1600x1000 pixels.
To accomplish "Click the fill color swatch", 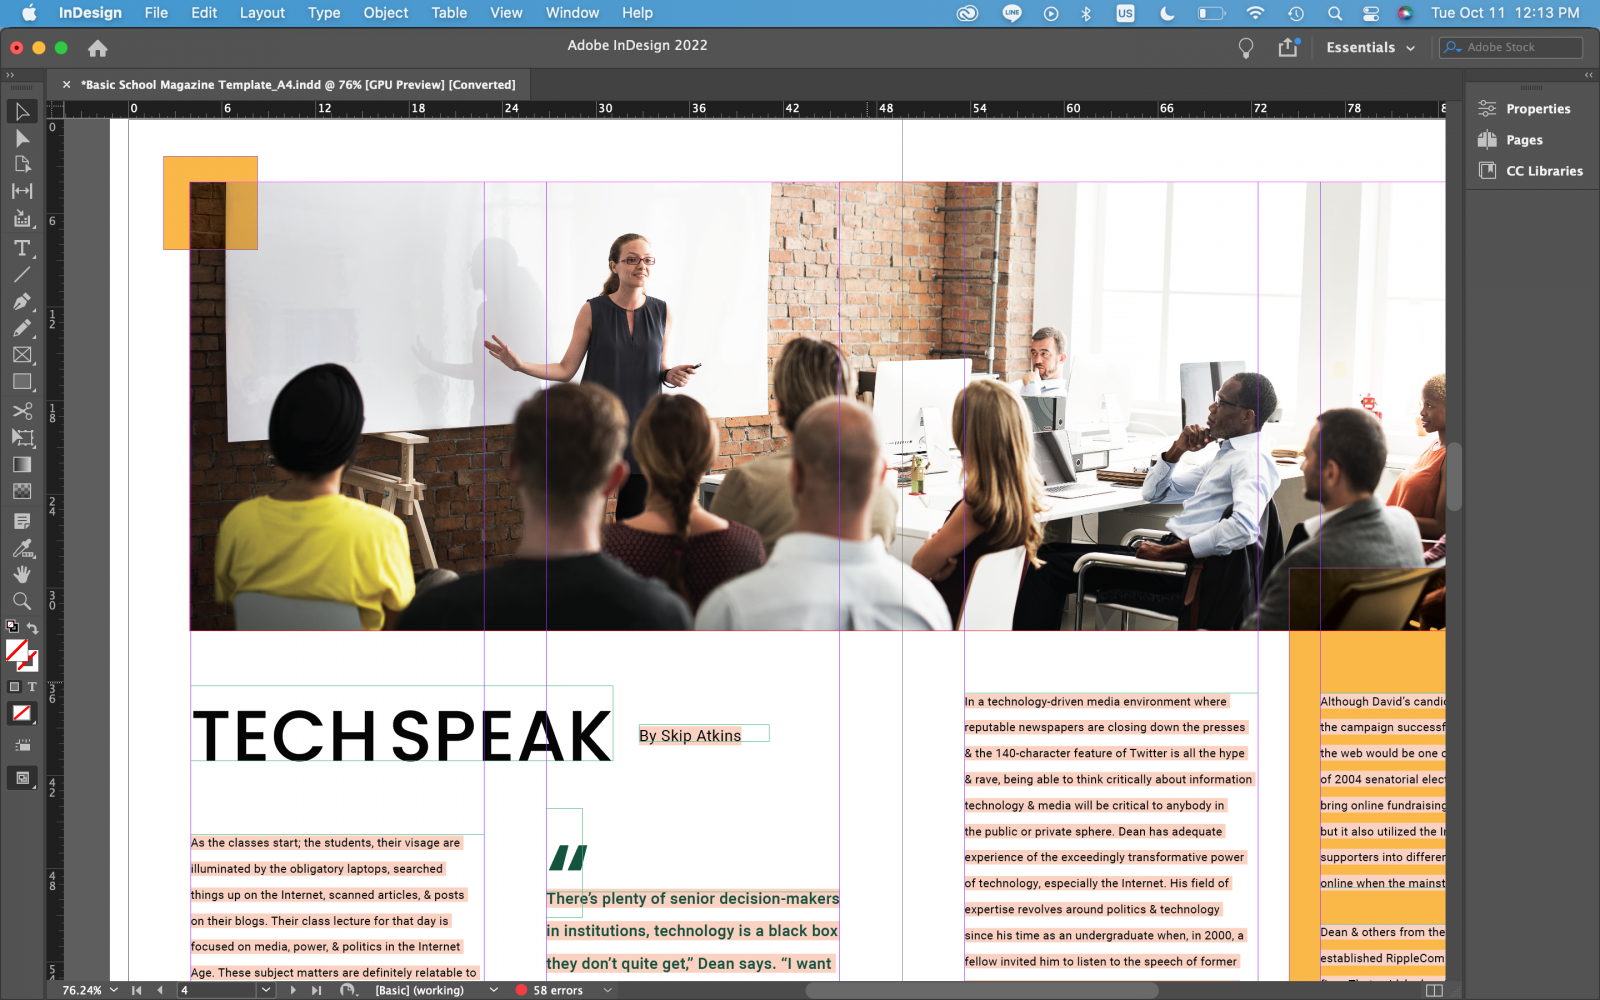I will [x=16, y=651].
